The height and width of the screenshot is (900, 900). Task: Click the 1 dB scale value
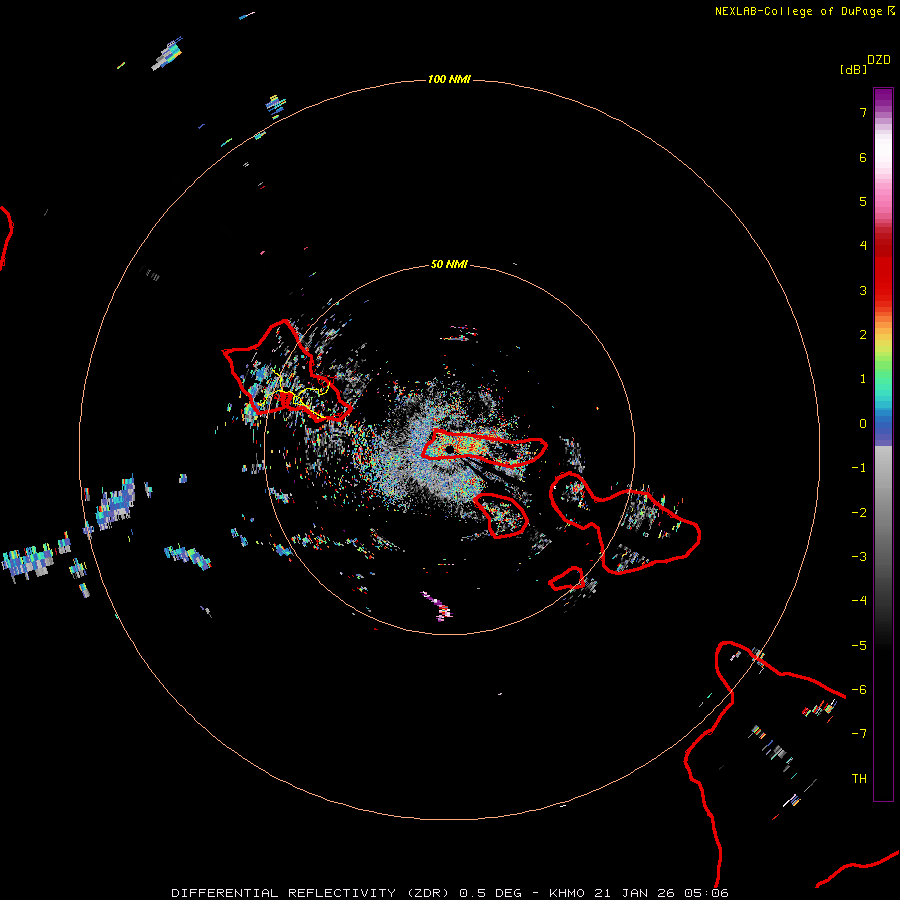pos(863,379)
